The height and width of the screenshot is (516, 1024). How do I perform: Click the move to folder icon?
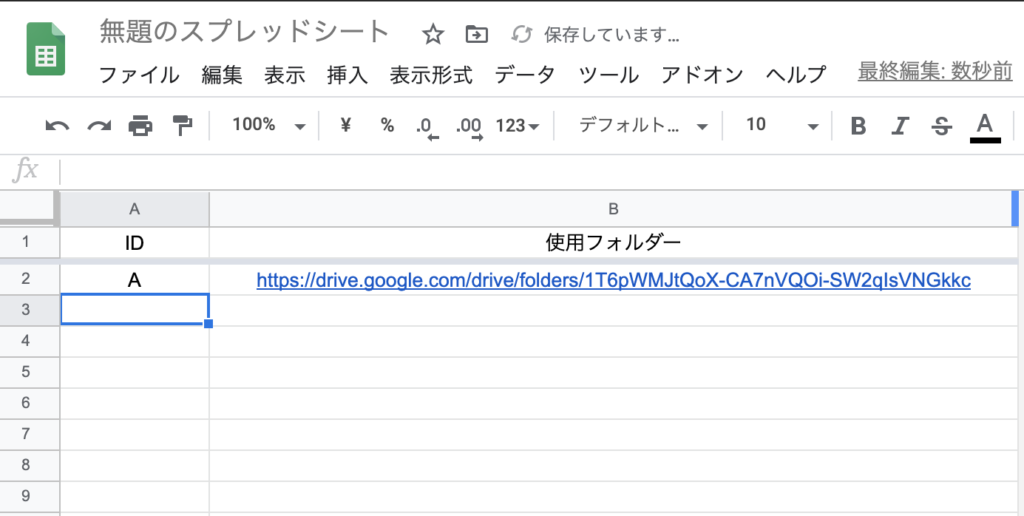click(477, 35)
